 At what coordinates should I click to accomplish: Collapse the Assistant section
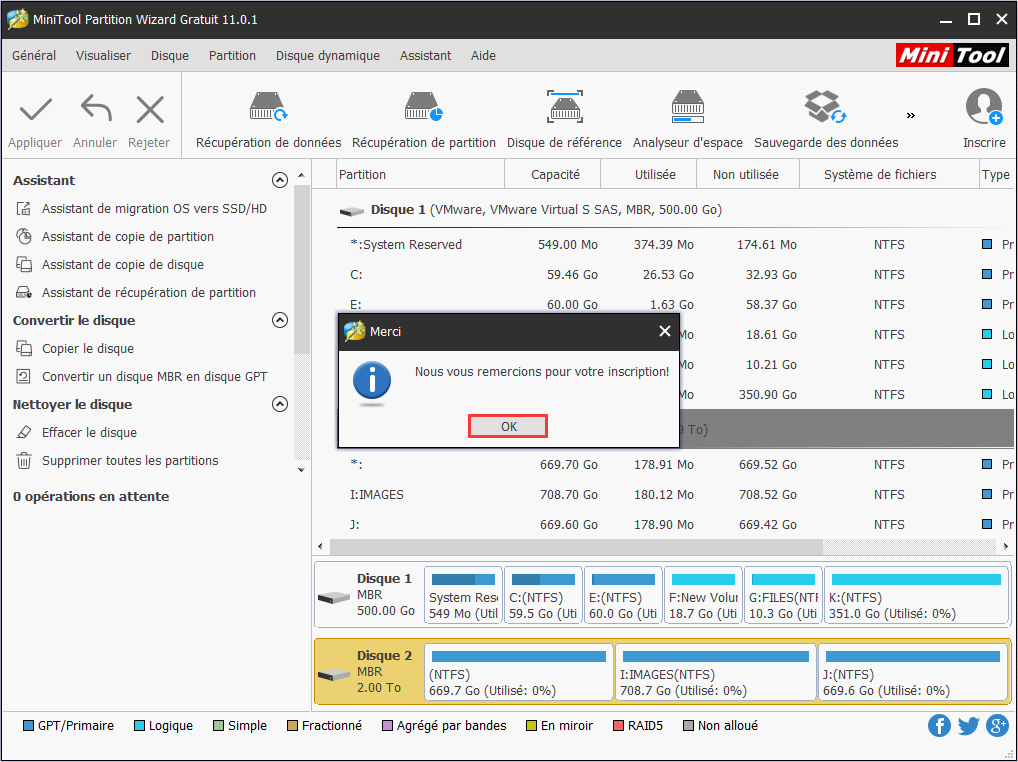[280, 180]
